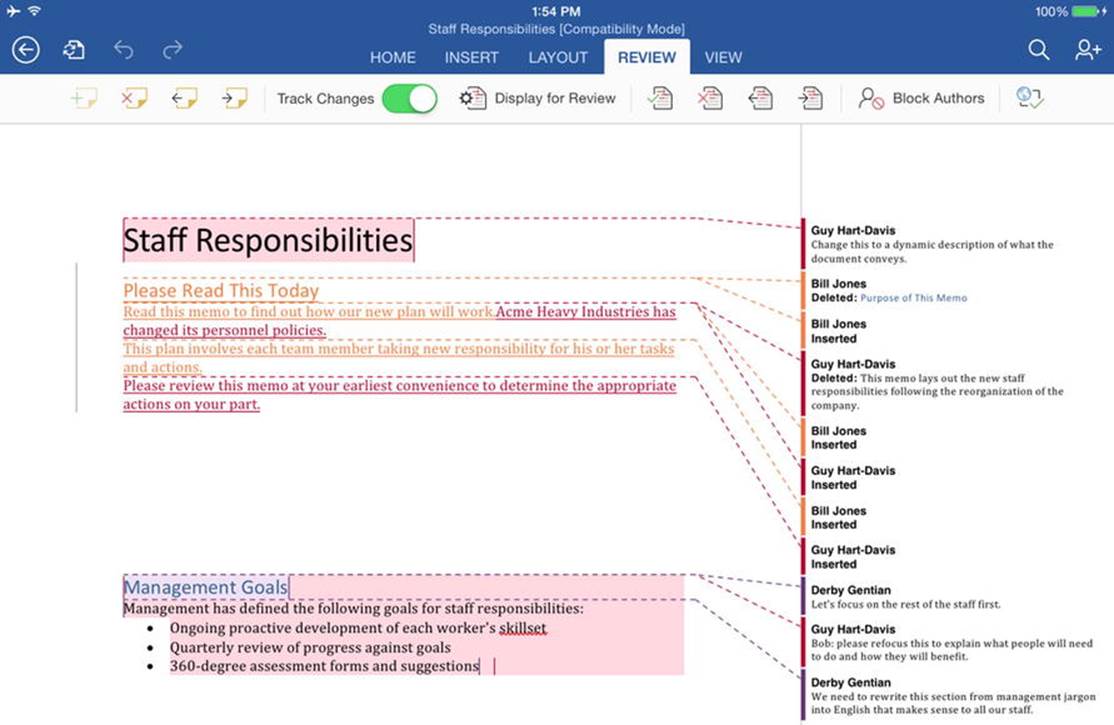Switch to the LAYOUT tab

[x=558, y=58]
